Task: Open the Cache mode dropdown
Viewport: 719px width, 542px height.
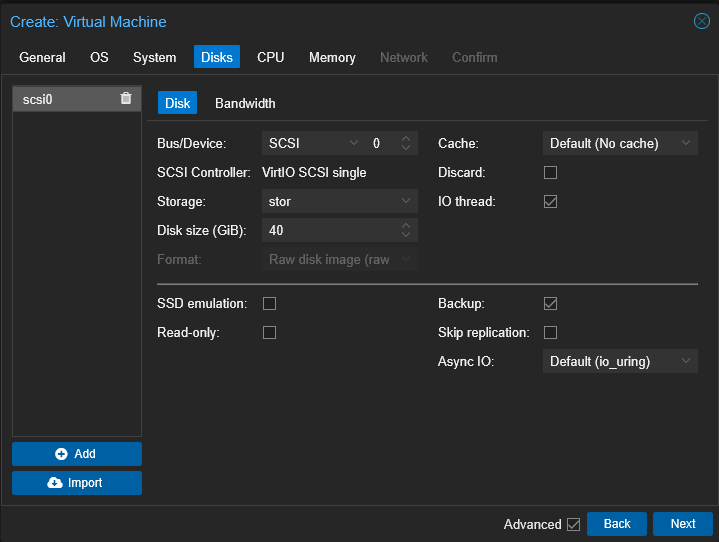Action: 620,144
